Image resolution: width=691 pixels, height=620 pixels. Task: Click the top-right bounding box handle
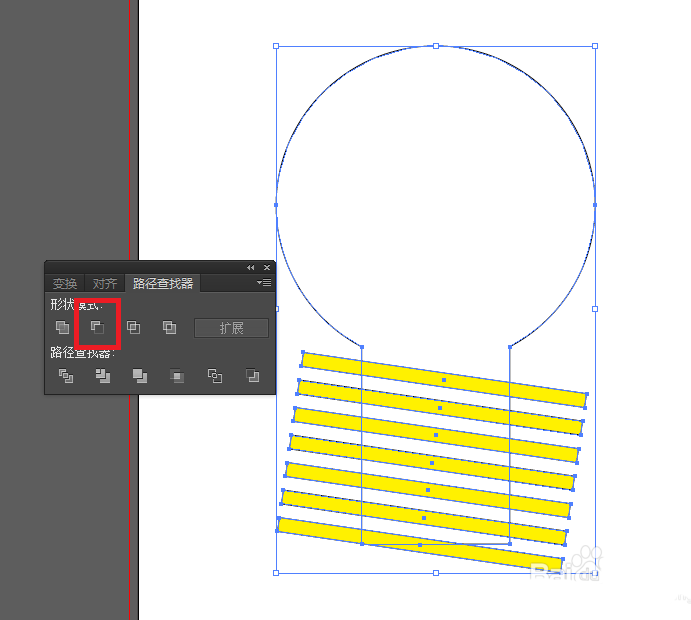tap(595, 46)
